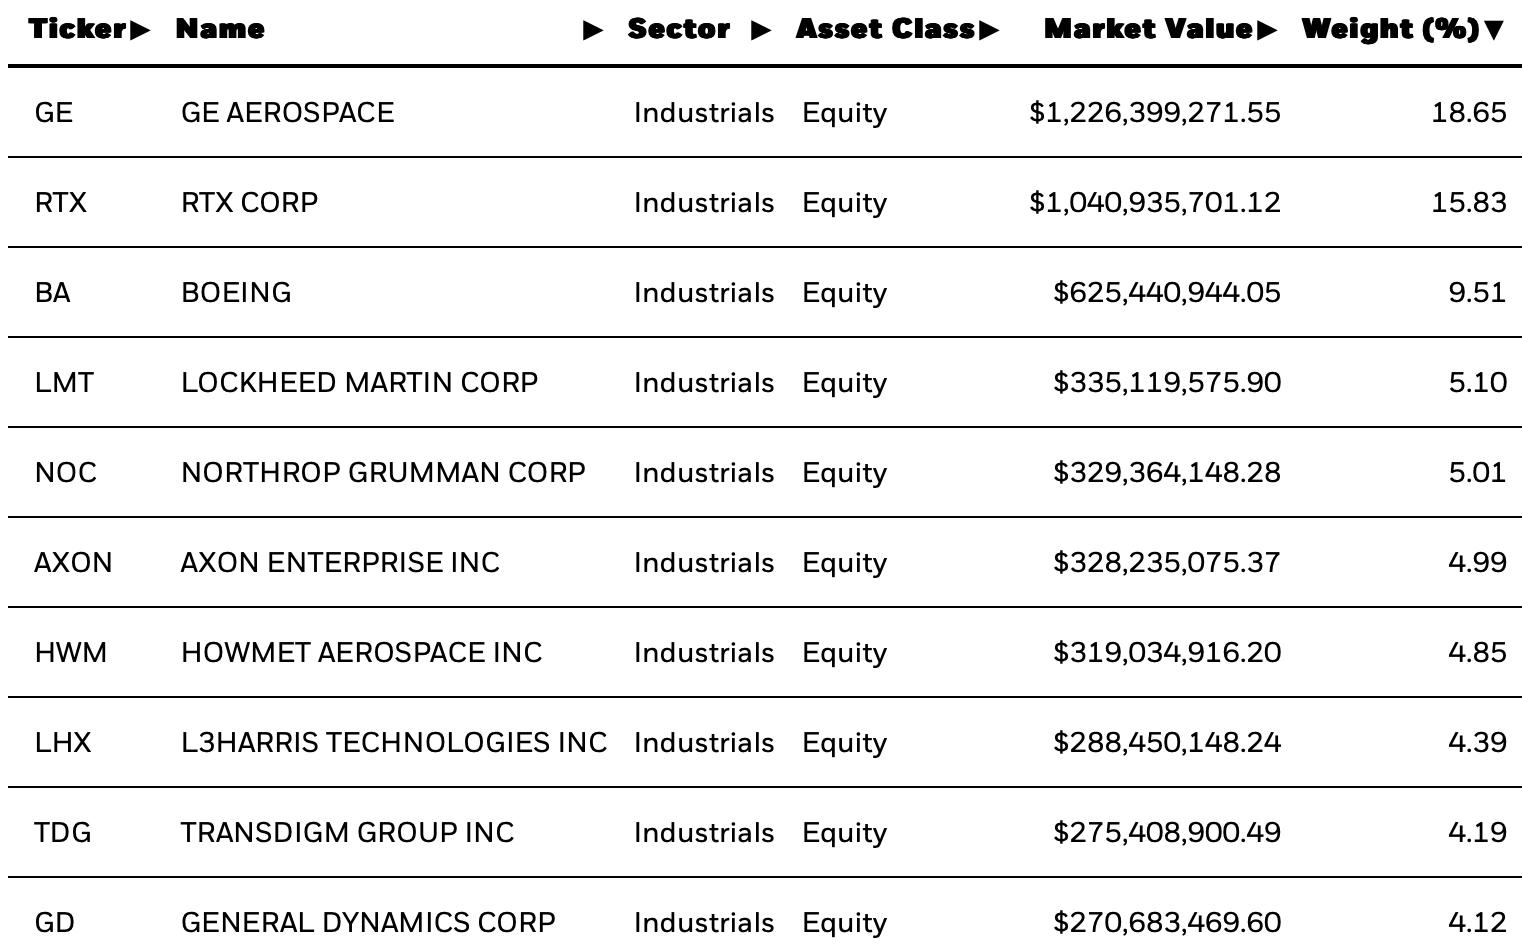
Task: Click sort arrow next to Sector header
Action: (761, 30)
